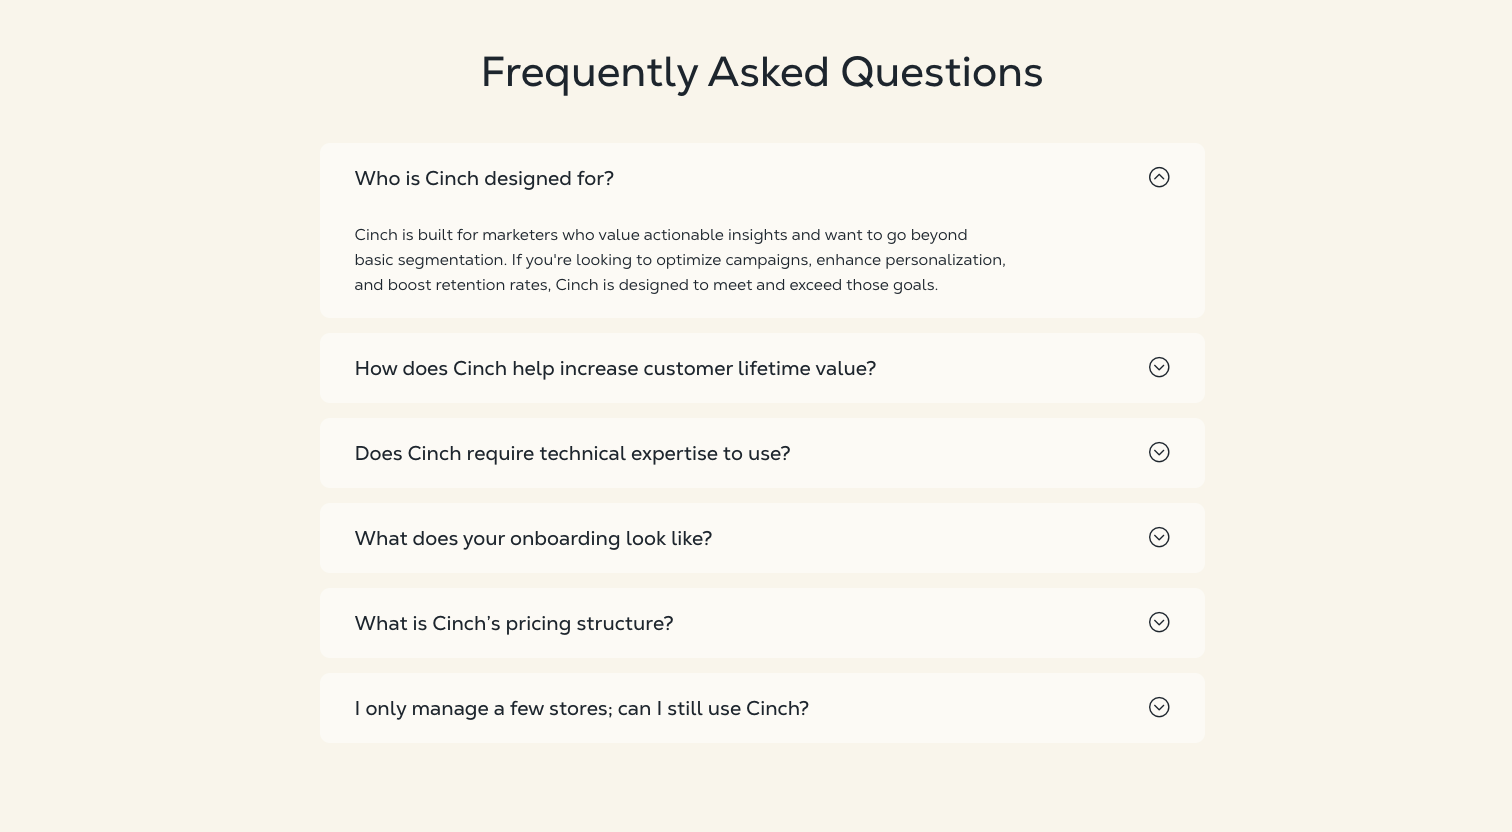Click the answer line starting 'and boost retention rates'
1512x832 pixels.
point(645,285)
